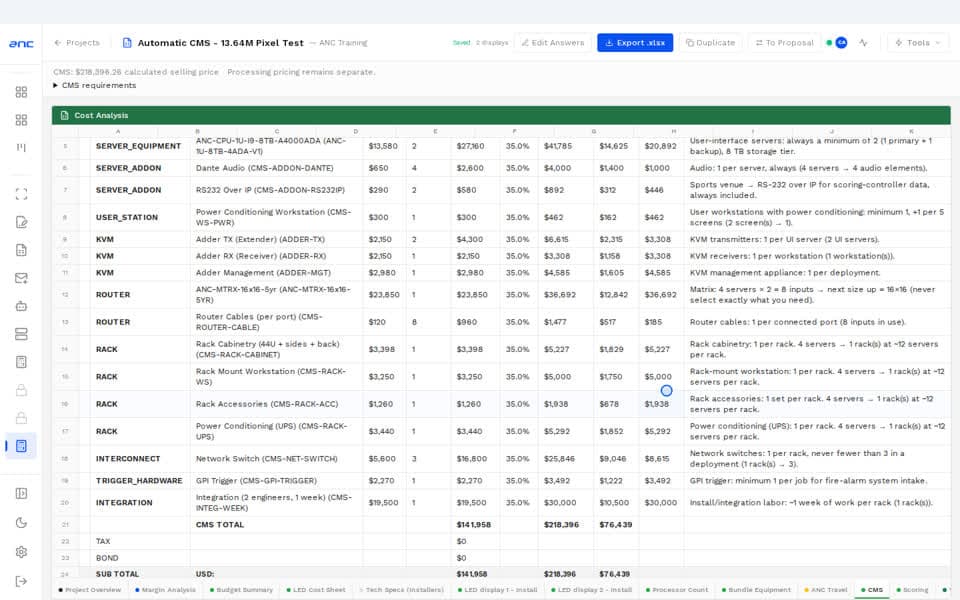The width and height of the screenshot is (960, 600).
Task: Open the bracketed exclamation sidebar icon
Action: click(x=21, y=148)
